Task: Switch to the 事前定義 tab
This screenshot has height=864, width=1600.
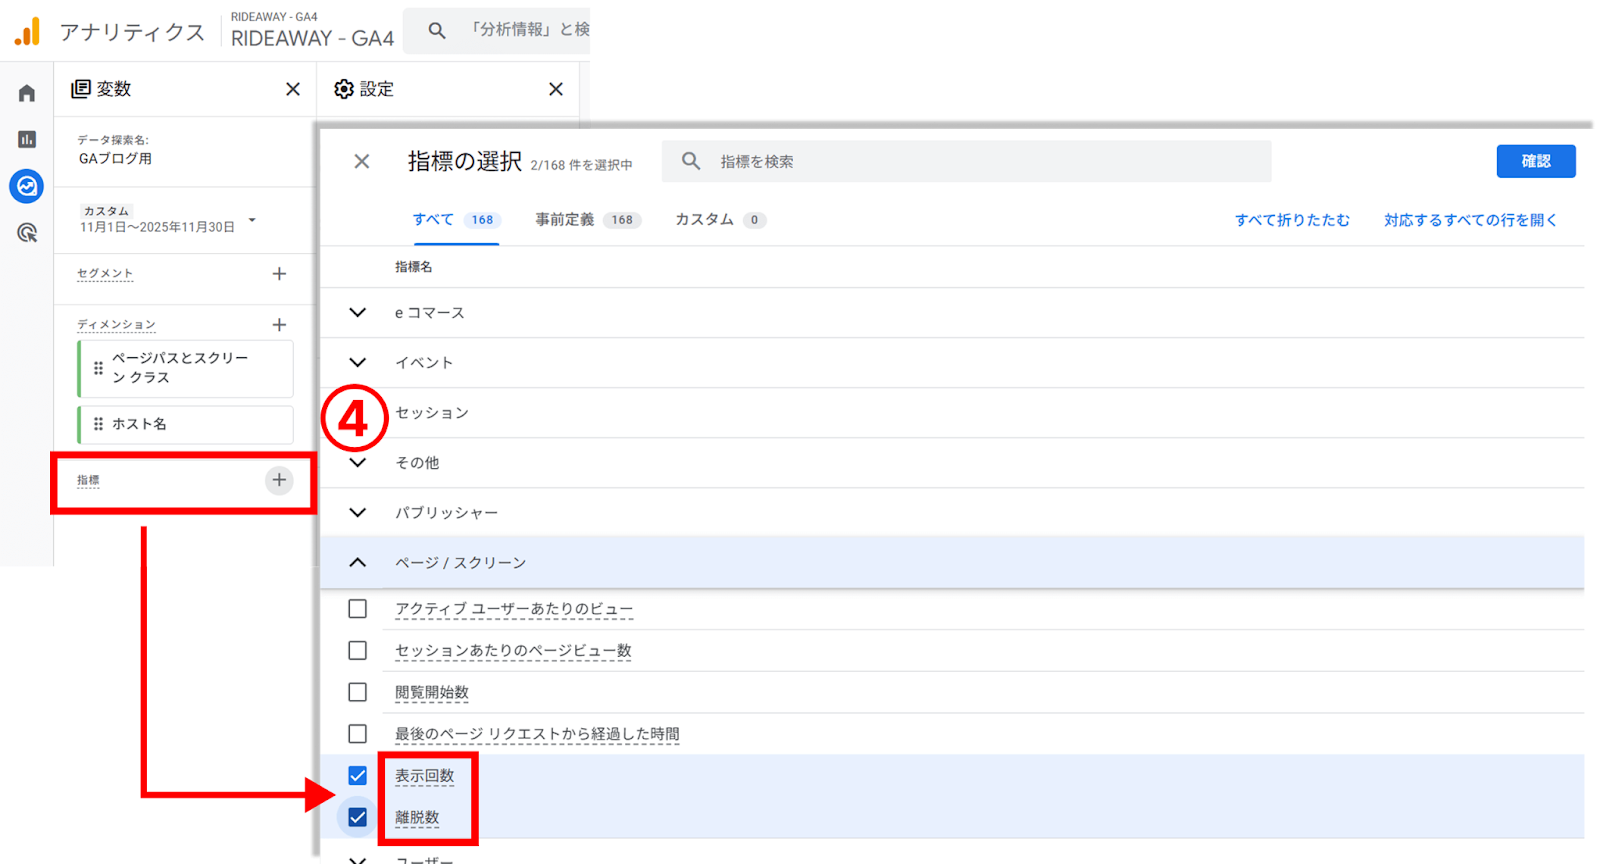Action: point(588,220)
